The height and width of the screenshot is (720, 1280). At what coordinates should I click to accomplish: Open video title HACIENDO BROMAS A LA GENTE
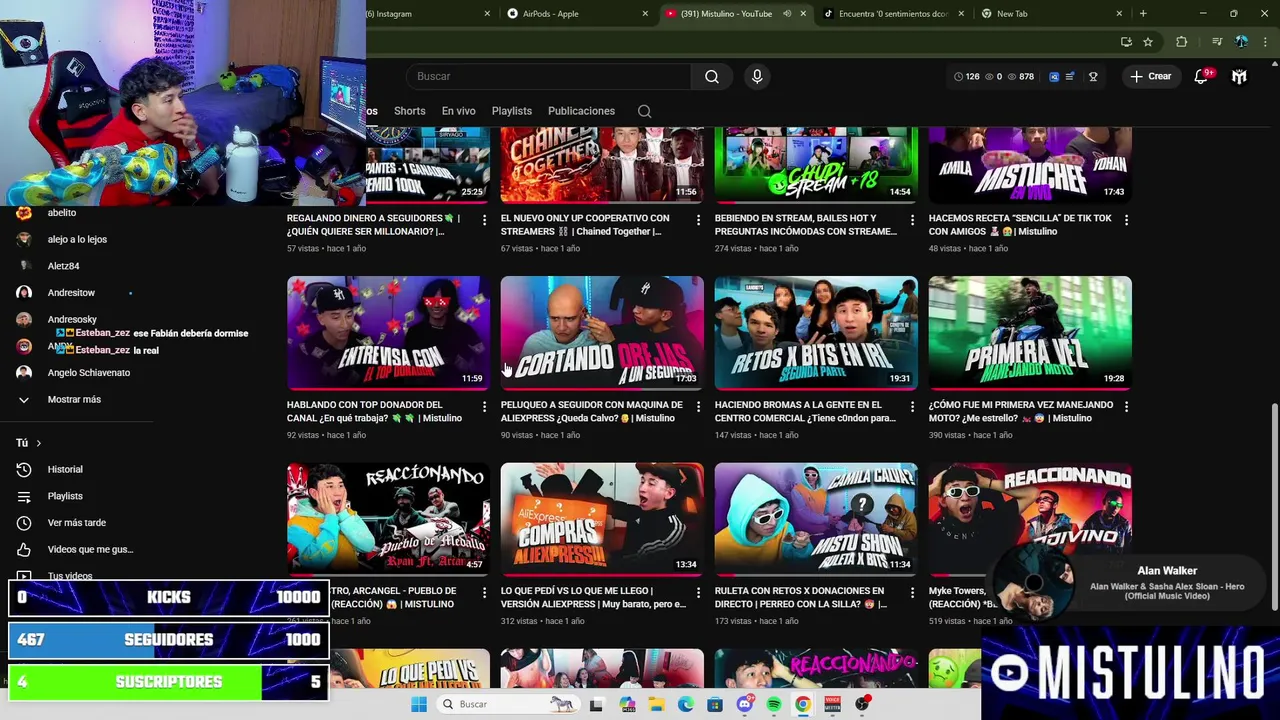coord(805,412)
